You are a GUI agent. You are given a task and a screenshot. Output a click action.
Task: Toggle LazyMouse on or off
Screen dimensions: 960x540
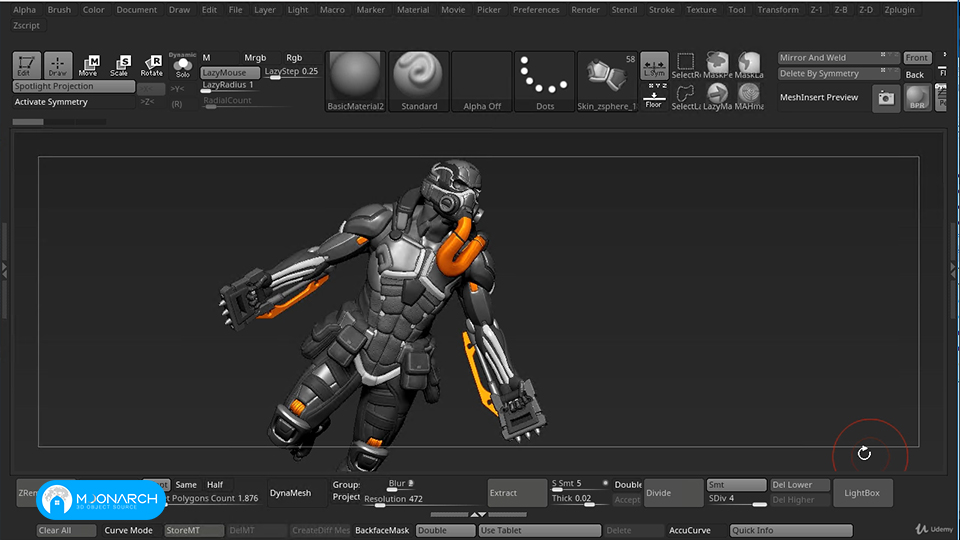tap(230, 72)
